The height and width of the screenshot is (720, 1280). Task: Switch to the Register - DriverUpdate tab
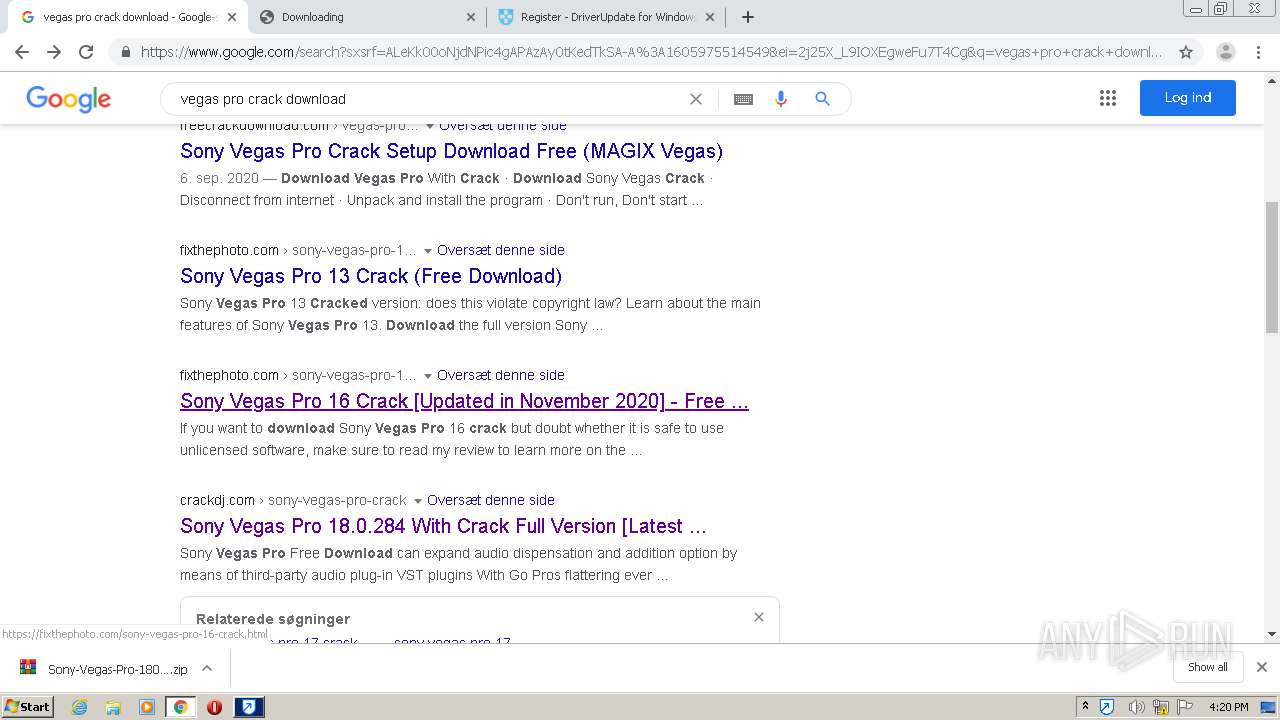606,17
